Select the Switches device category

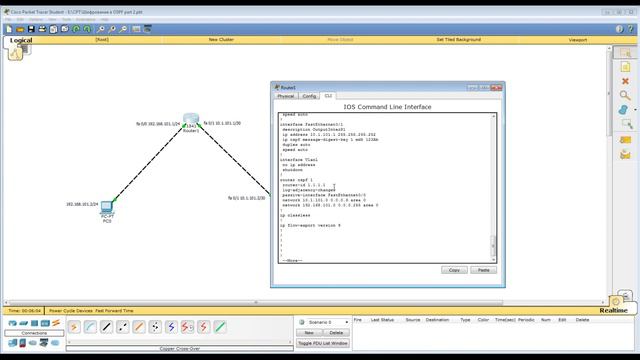[x=23, y=323]
